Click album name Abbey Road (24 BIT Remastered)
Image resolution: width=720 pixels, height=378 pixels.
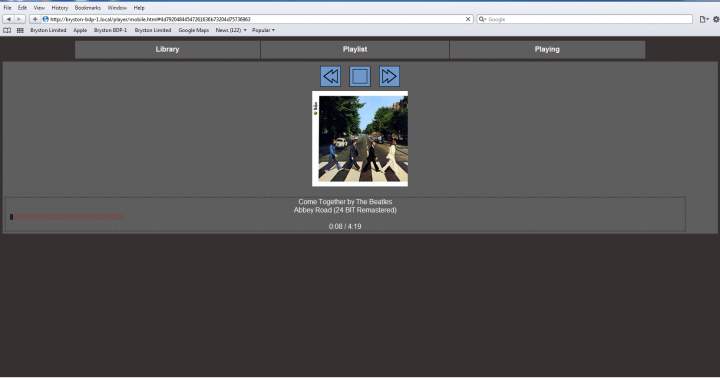[x=345, y=210]
